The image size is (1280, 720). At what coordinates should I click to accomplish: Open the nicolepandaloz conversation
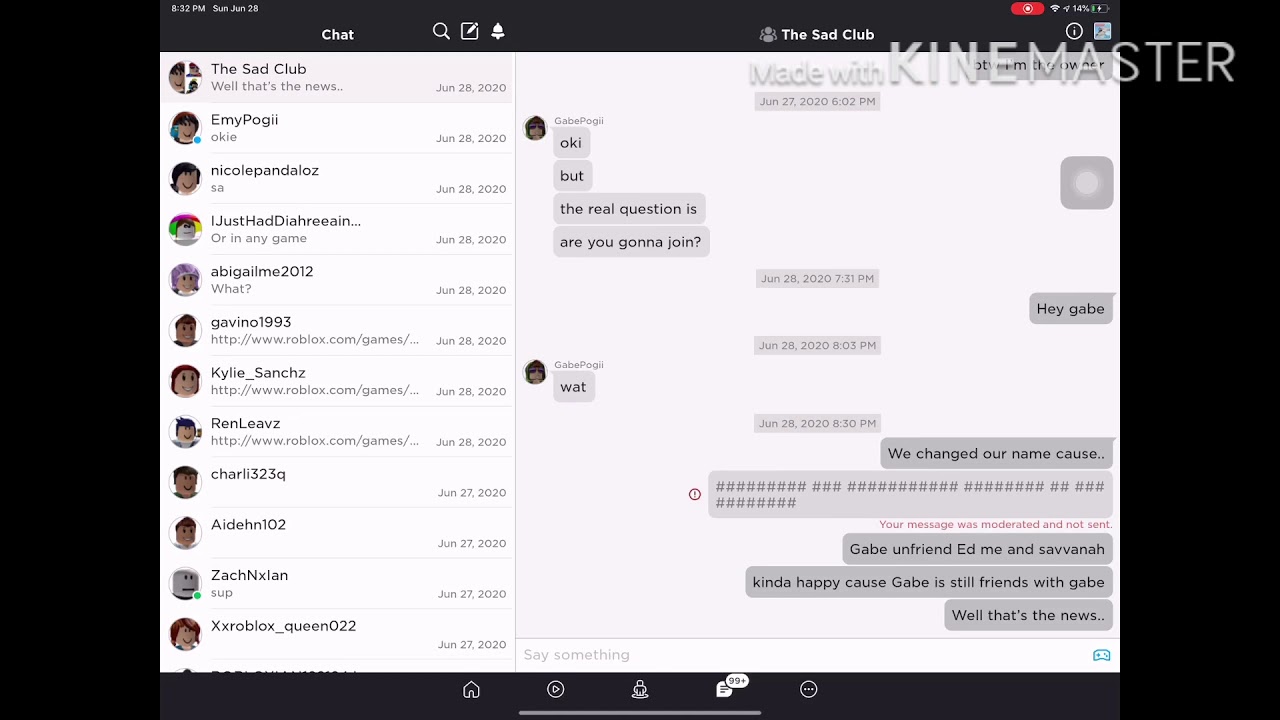tap(337, 178)
